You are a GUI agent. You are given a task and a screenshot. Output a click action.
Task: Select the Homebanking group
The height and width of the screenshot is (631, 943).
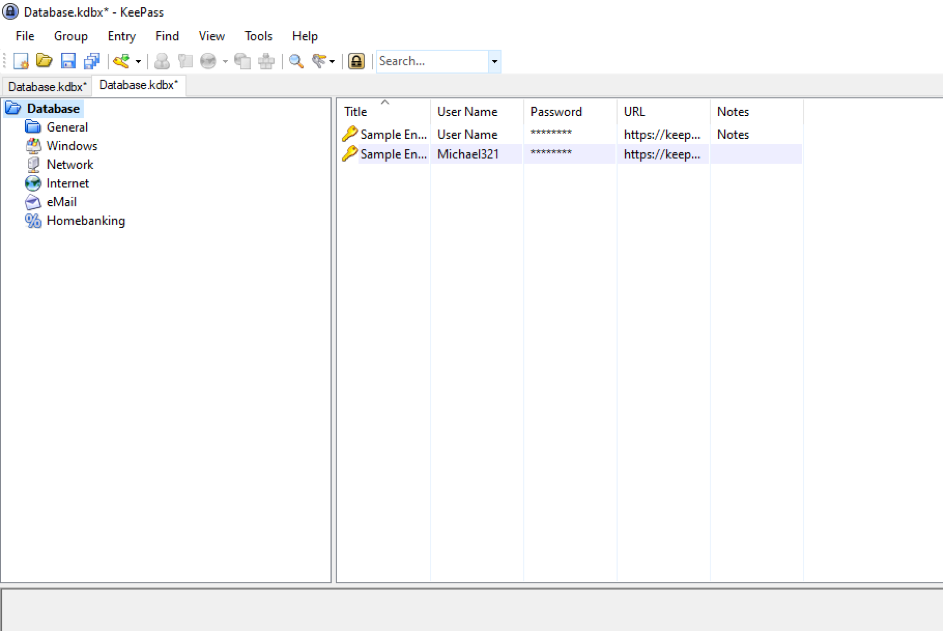[x=86, y=221]
